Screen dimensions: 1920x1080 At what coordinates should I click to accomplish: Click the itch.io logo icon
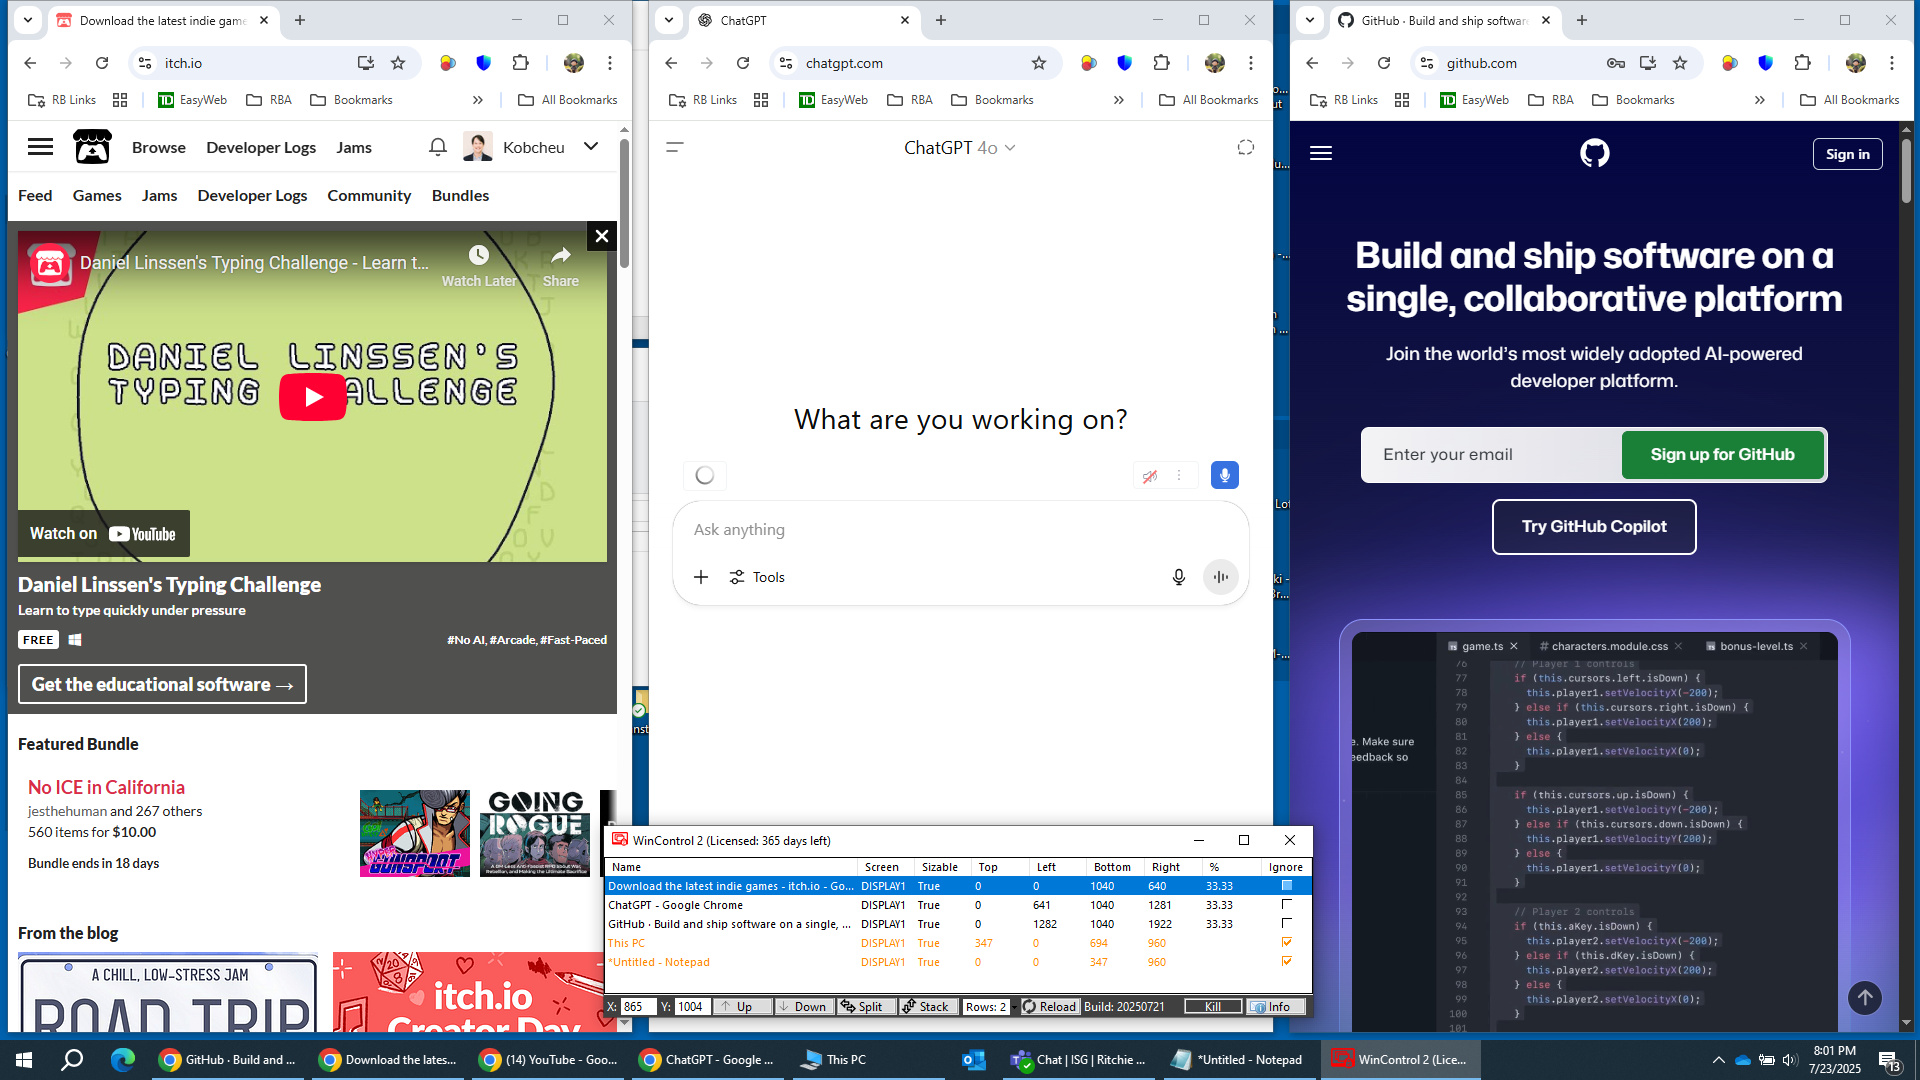92,147
